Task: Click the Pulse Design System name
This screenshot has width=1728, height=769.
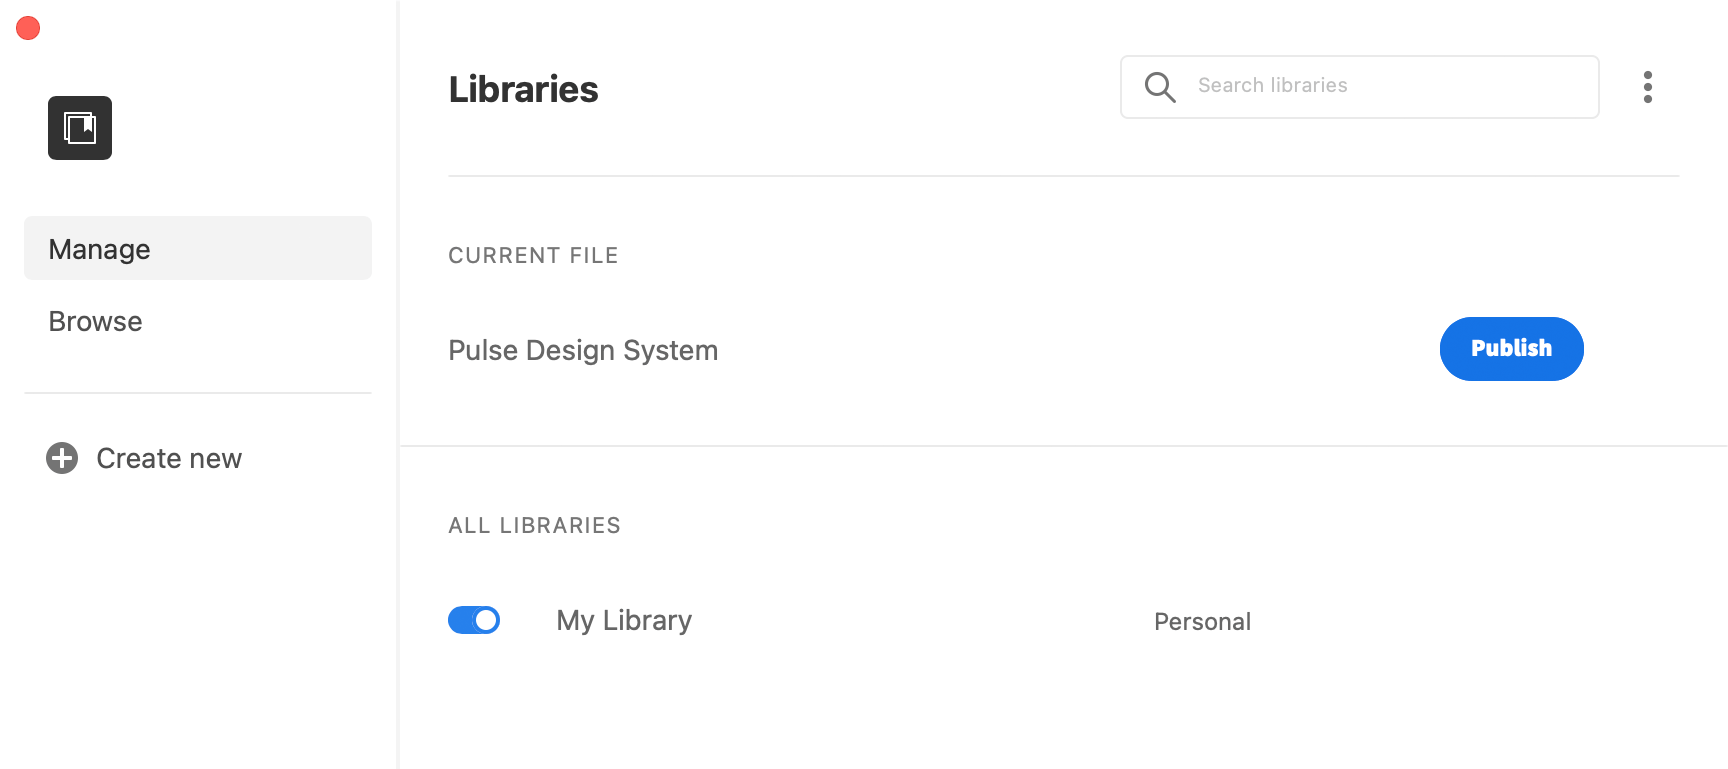Action: (x=583, y=350)
